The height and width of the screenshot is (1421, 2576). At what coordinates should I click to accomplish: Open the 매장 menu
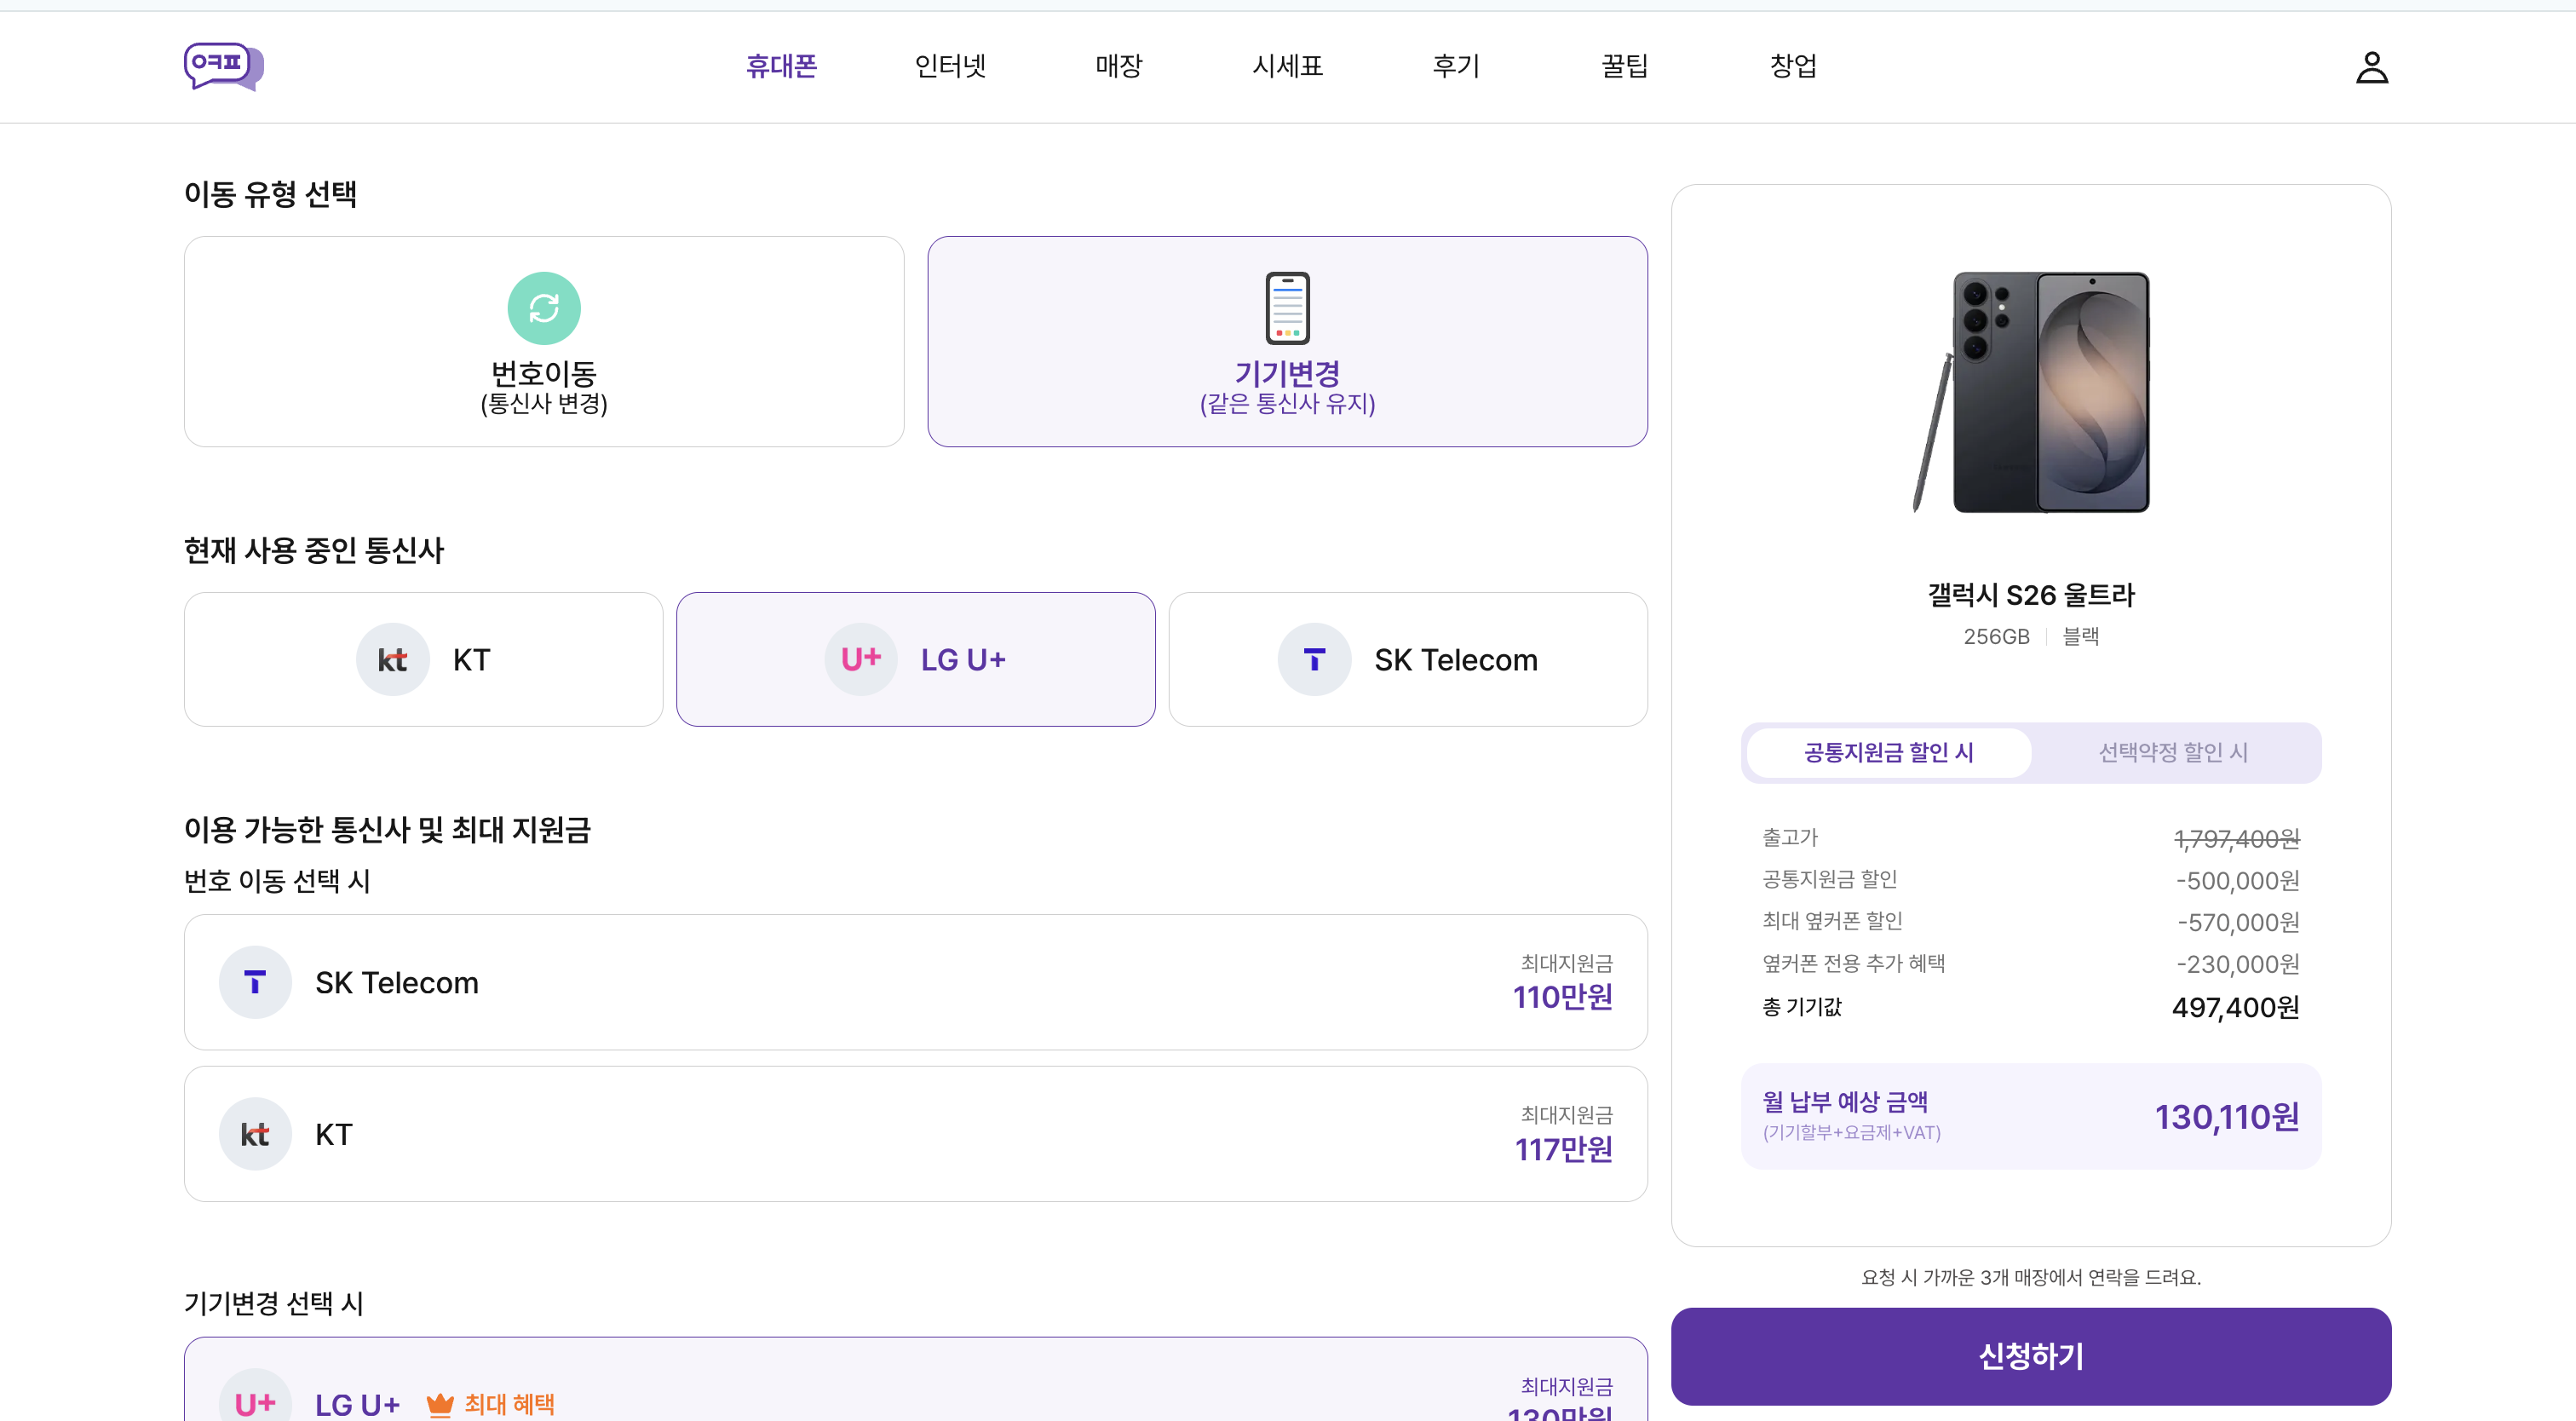1118,66
